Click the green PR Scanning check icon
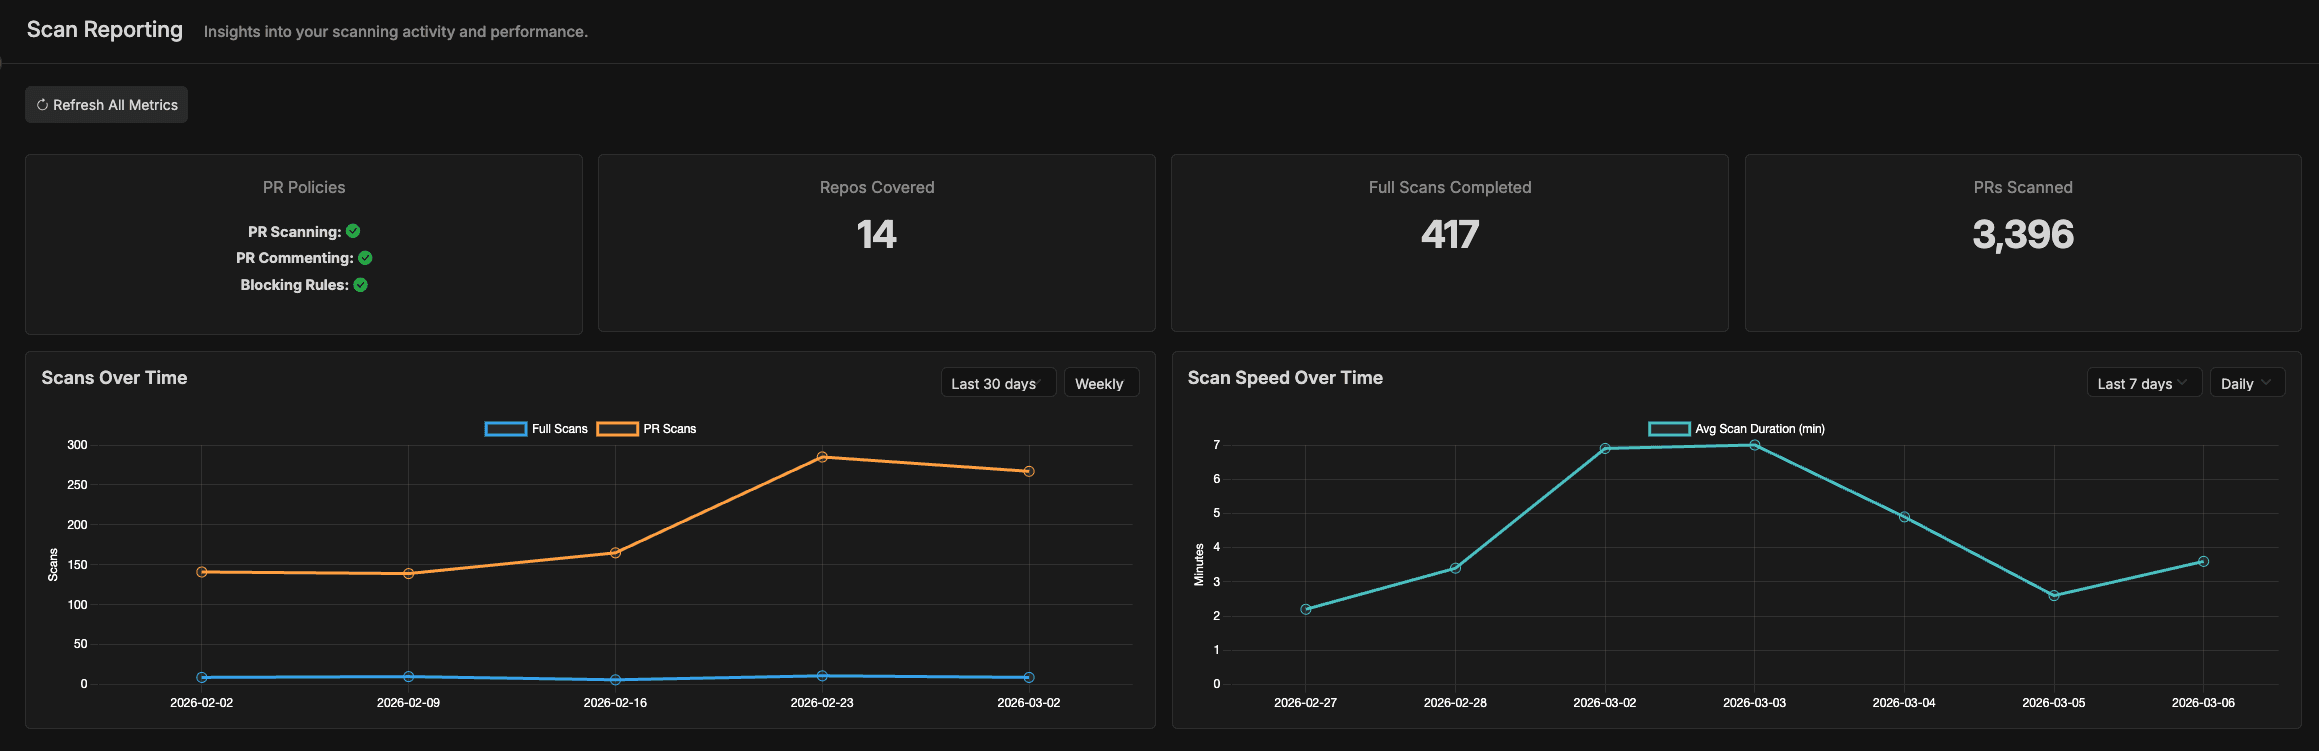This screenshot has width=2319, height=751. point(353,231)
